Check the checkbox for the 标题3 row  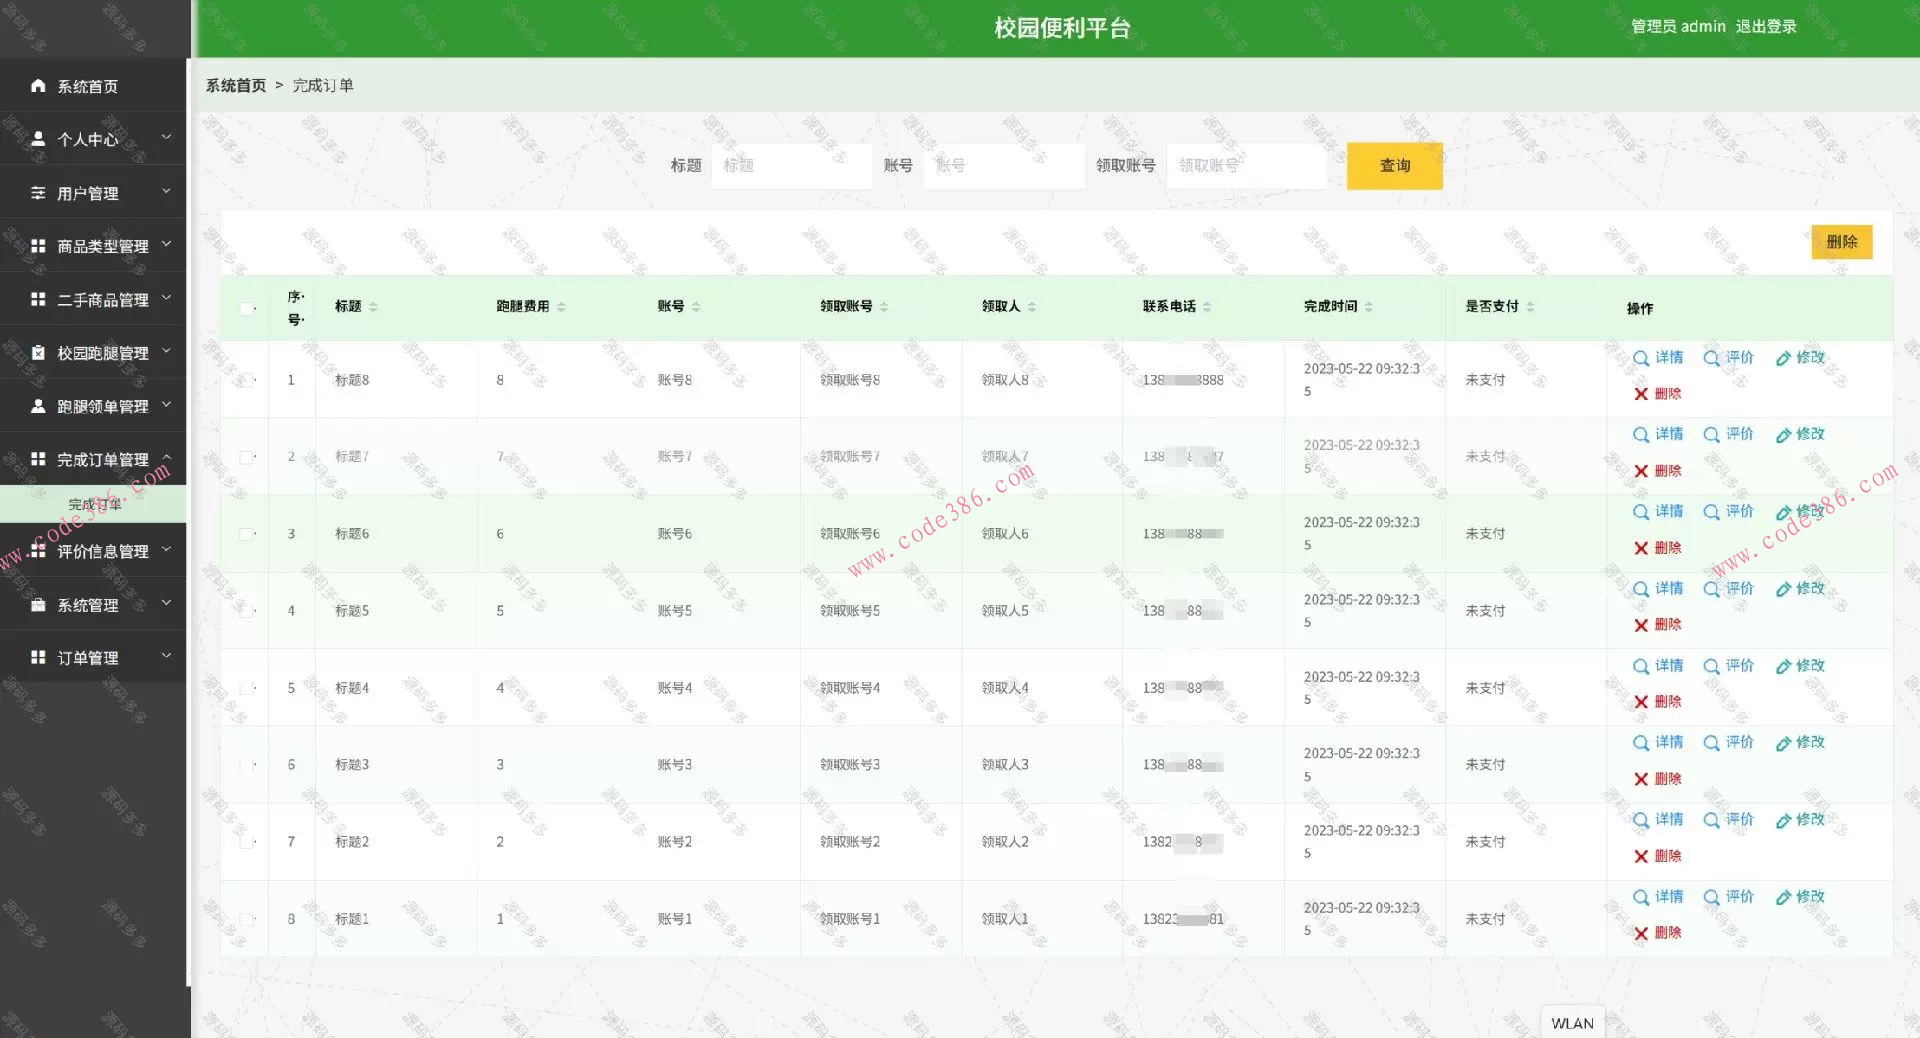pos(246,765)
